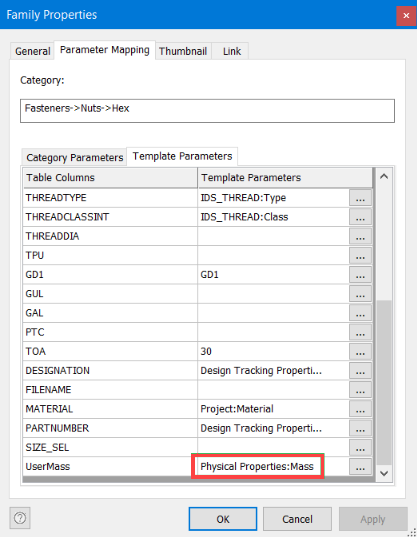Open browse button for THREADTYPE row
Image resolution: width=417 pixels, height=537 pixels.
pyautogui.click(x=360, y=198)
